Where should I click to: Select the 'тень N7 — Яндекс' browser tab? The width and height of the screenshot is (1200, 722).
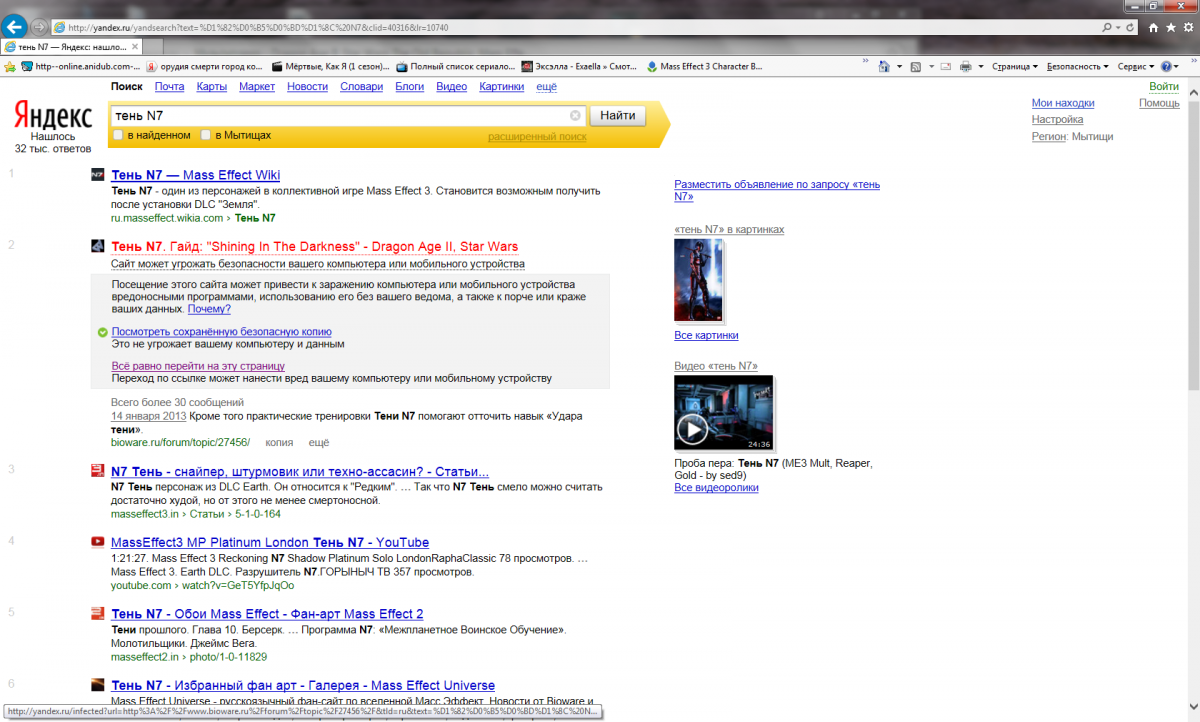tap(70, 46)
